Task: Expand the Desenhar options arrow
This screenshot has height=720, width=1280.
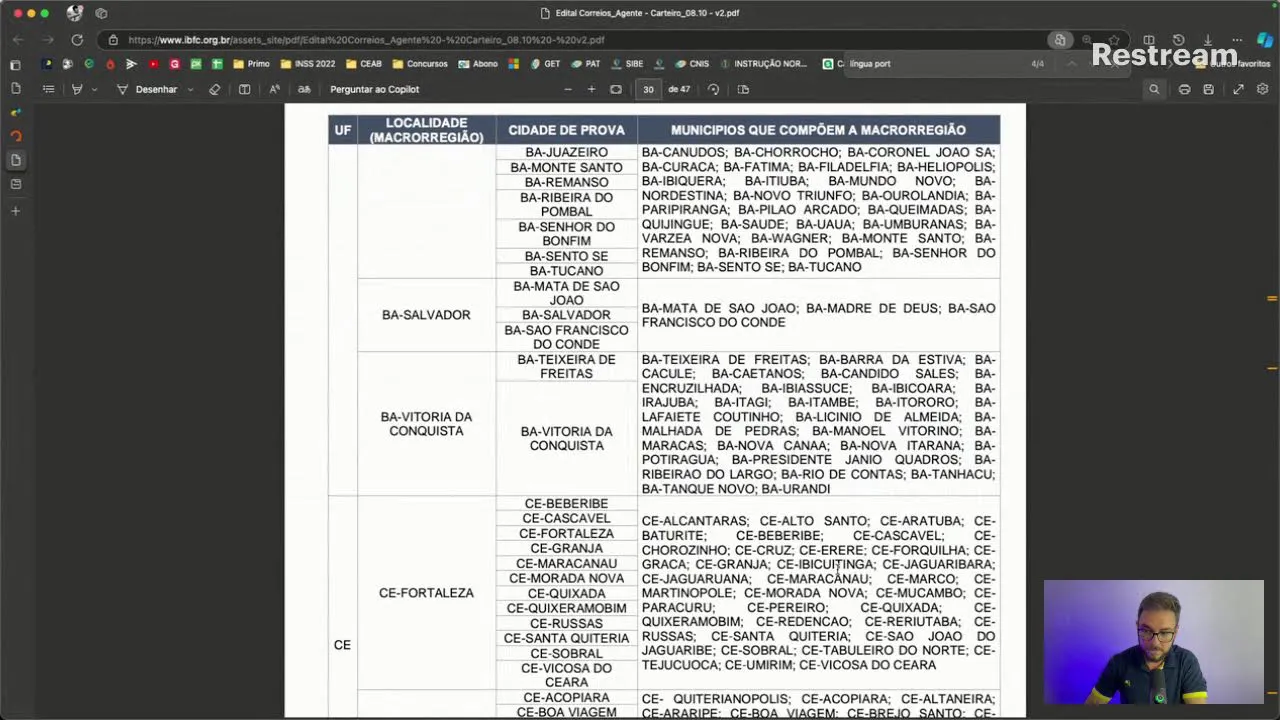Action: [x=190, y=89]
